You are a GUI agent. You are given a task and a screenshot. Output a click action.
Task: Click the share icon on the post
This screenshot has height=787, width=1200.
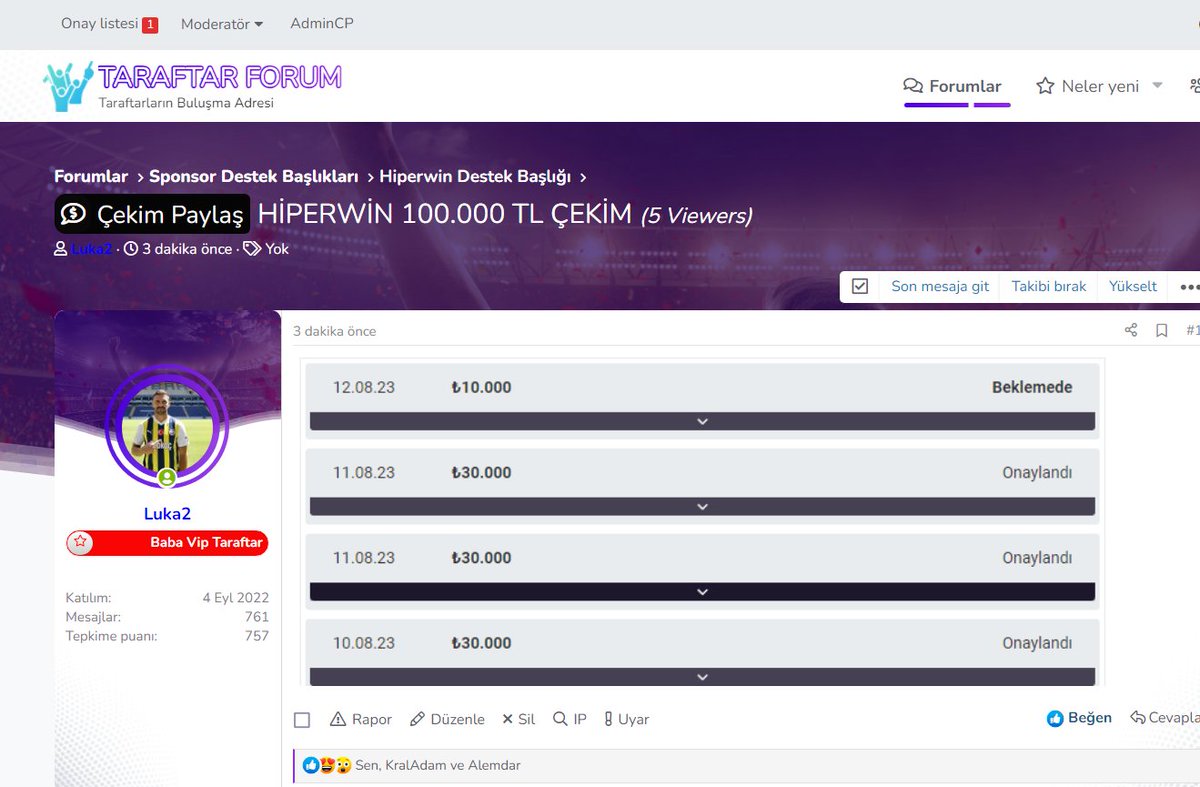click(1131, 330)
